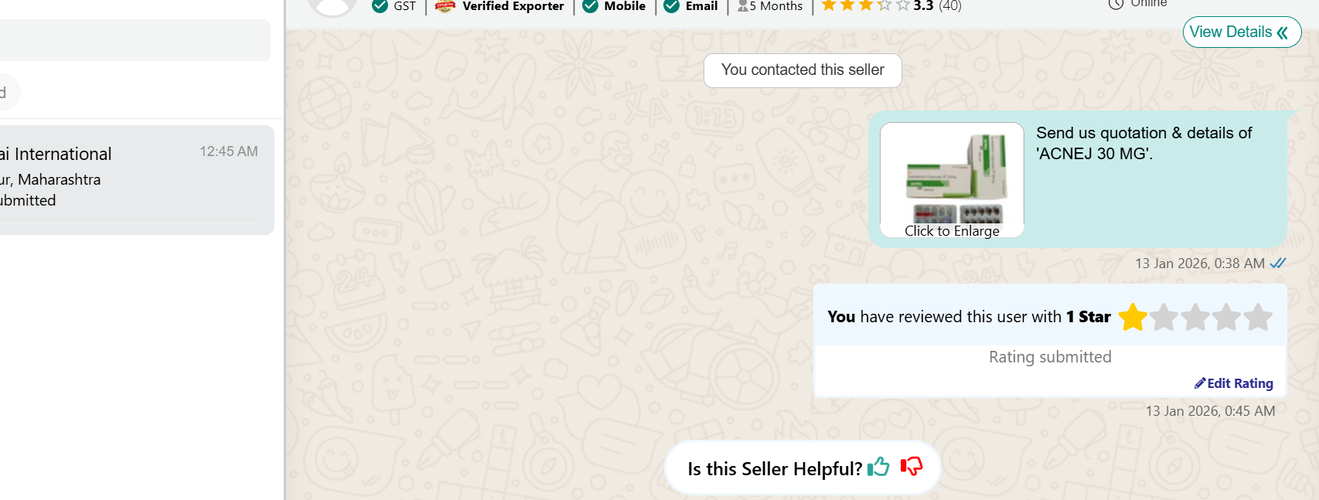This screenshot has height=500, width=1319.
Task: Click the 13 Jan 2026, 0:38 AM timestamp
Action: (x=1200, y=263)
